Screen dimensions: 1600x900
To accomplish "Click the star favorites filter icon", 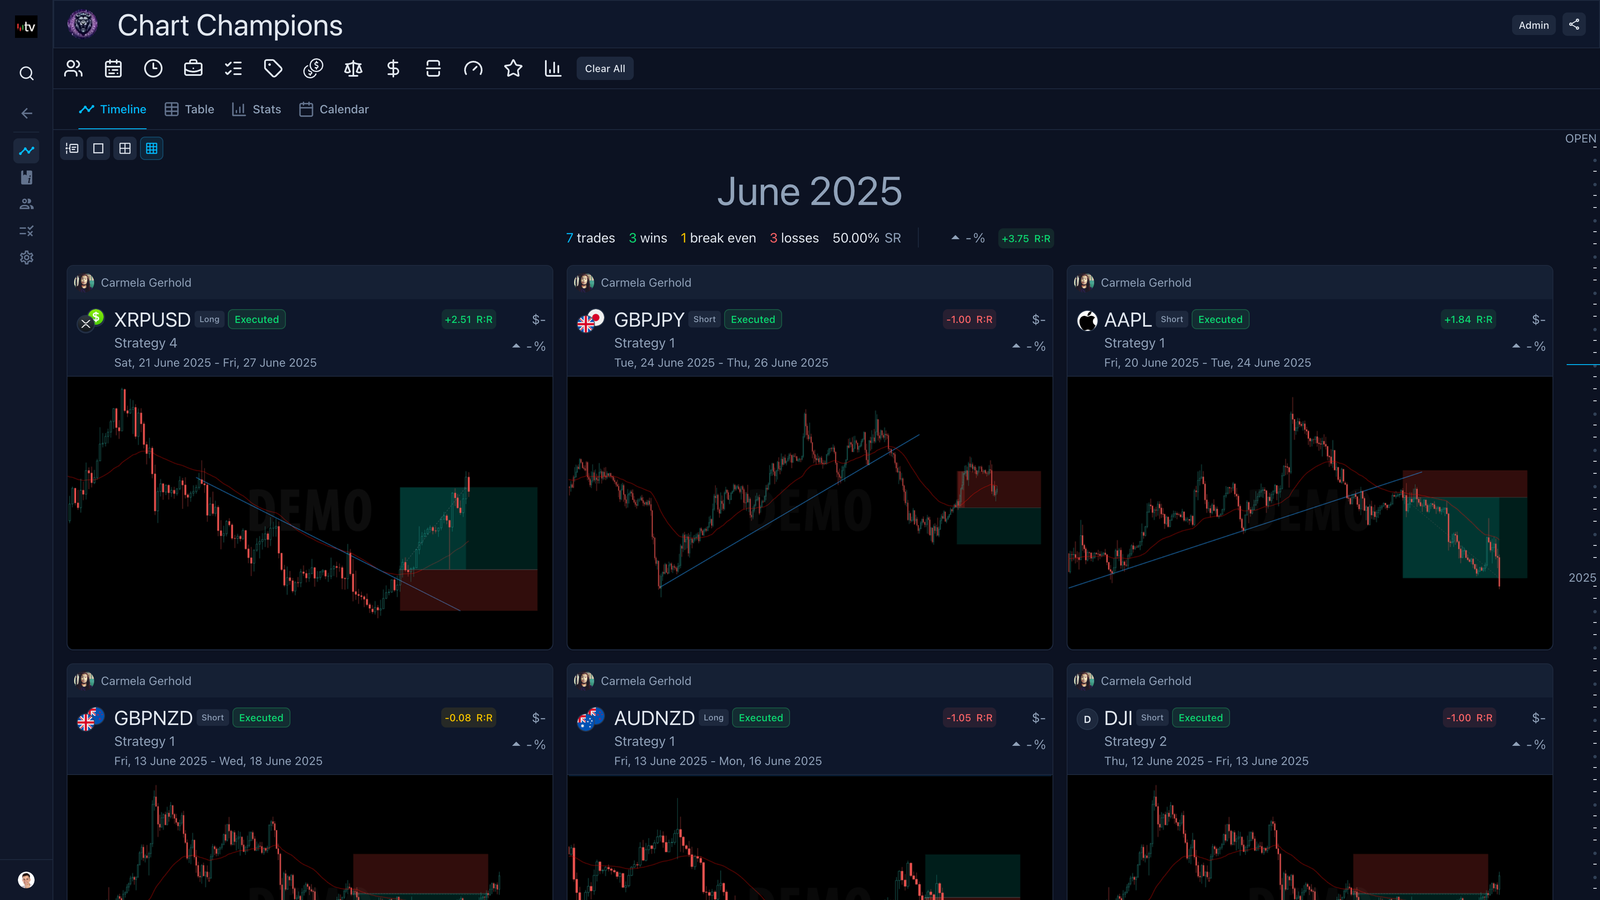I will 513,68.
